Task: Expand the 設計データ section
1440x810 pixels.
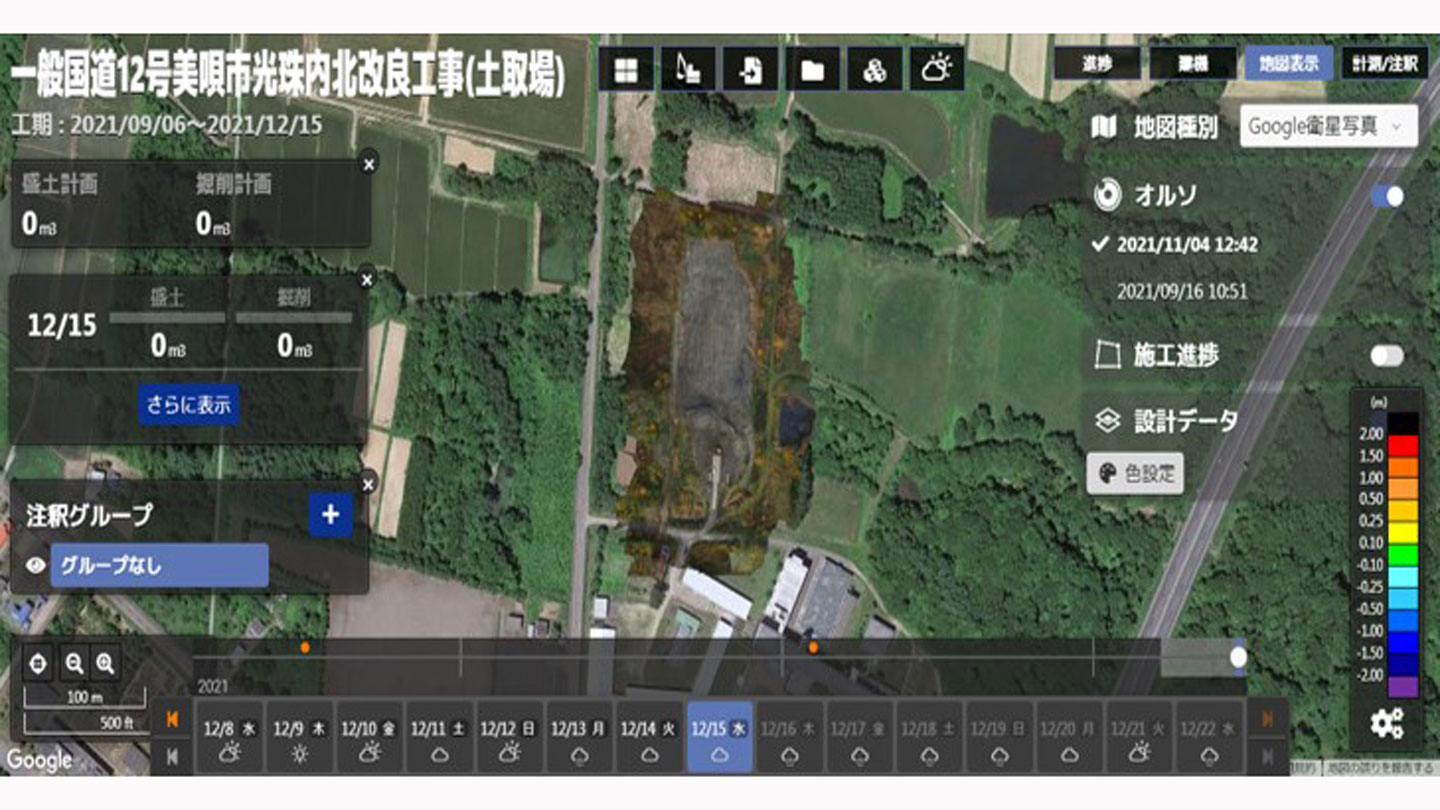Action: coord(1185,421)
